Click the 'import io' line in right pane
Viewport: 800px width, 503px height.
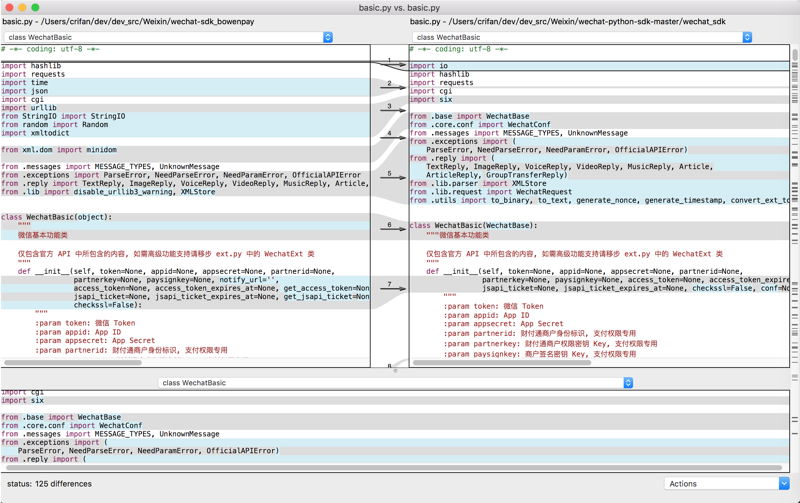click(428, 66)
